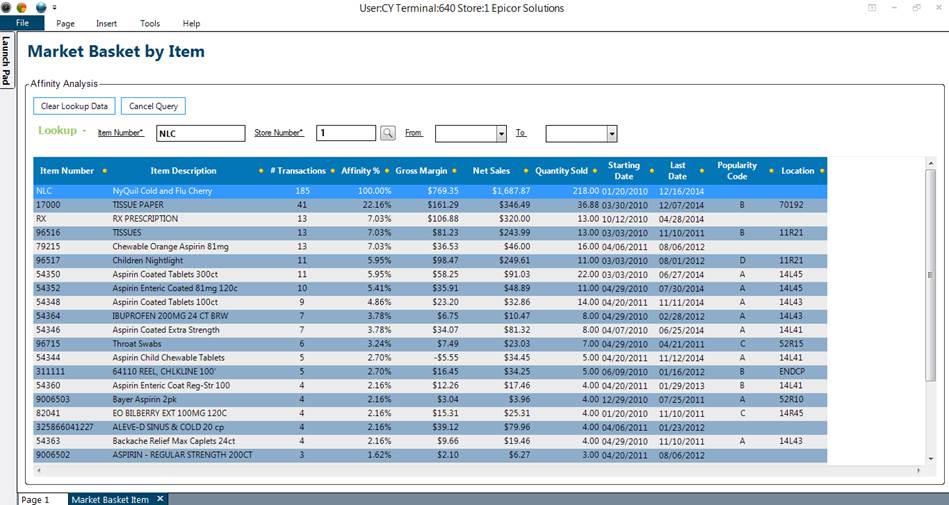
Task: Open the quick access toolbar customize arrow
Action: point(54,8)
